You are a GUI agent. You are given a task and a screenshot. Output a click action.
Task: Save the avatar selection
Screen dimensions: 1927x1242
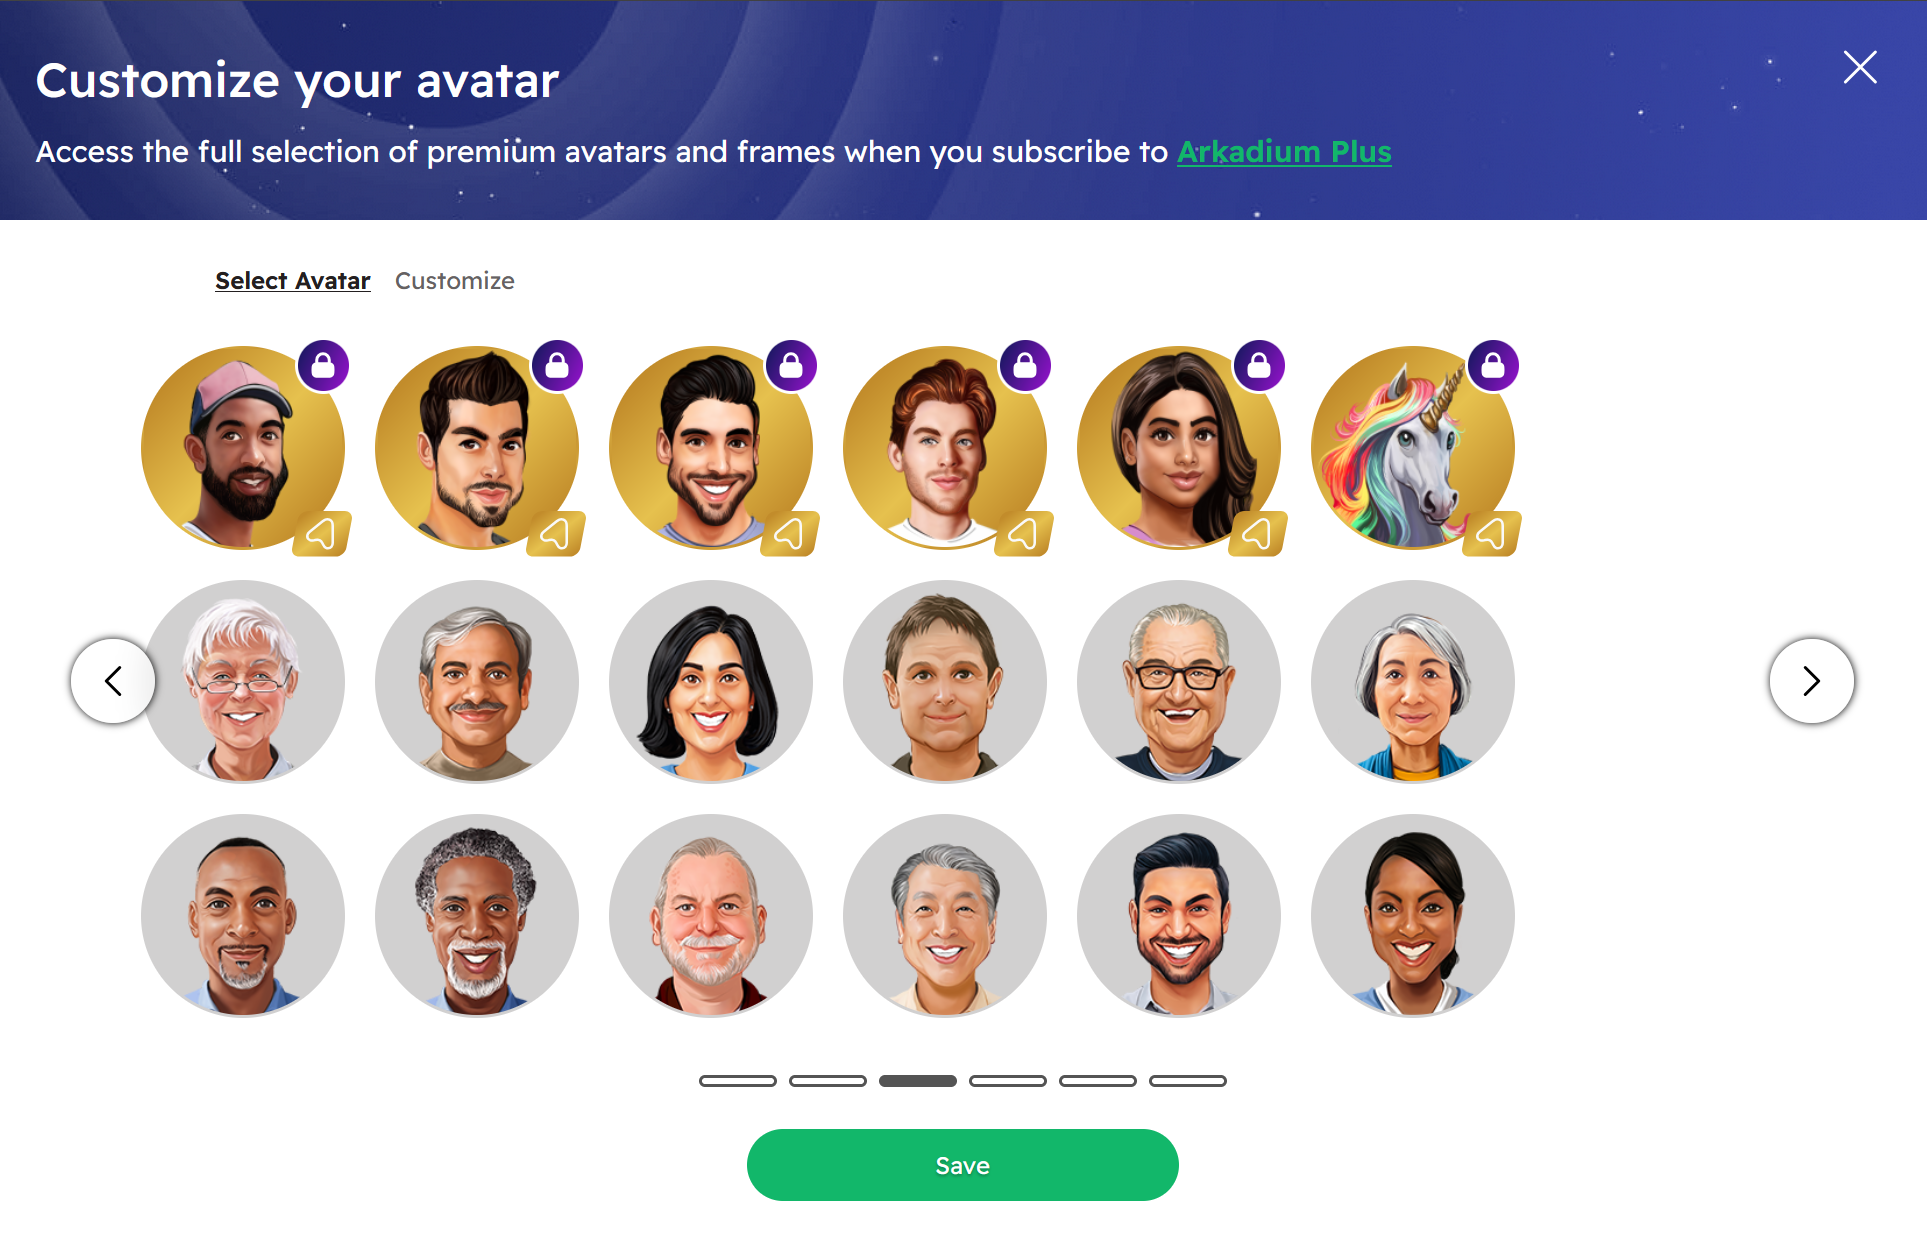[x=963, y=1165]
